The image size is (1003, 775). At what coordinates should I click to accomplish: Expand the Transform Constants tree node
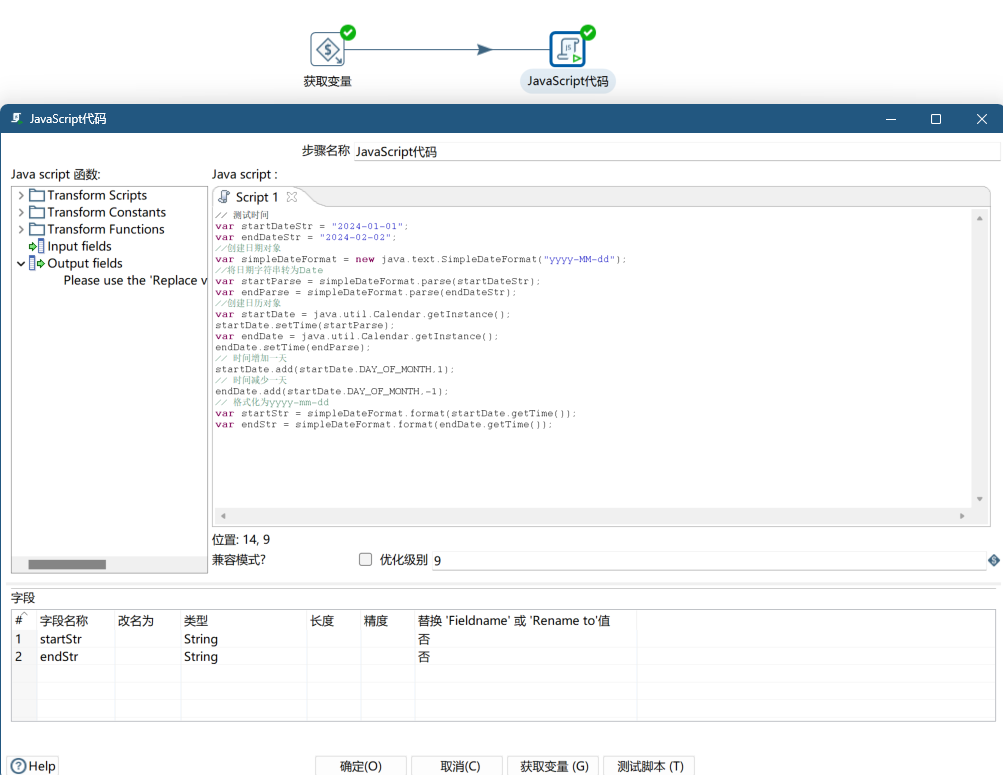pos(21,212)
